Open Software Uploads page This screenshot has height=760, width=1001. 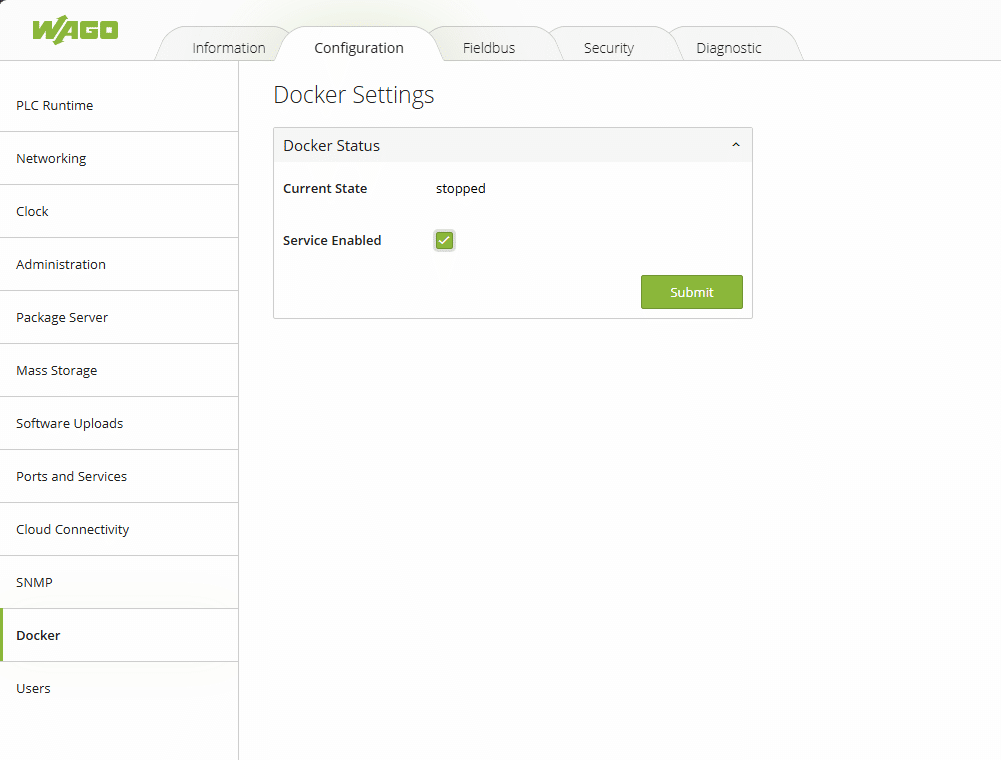tap(119, 423)
